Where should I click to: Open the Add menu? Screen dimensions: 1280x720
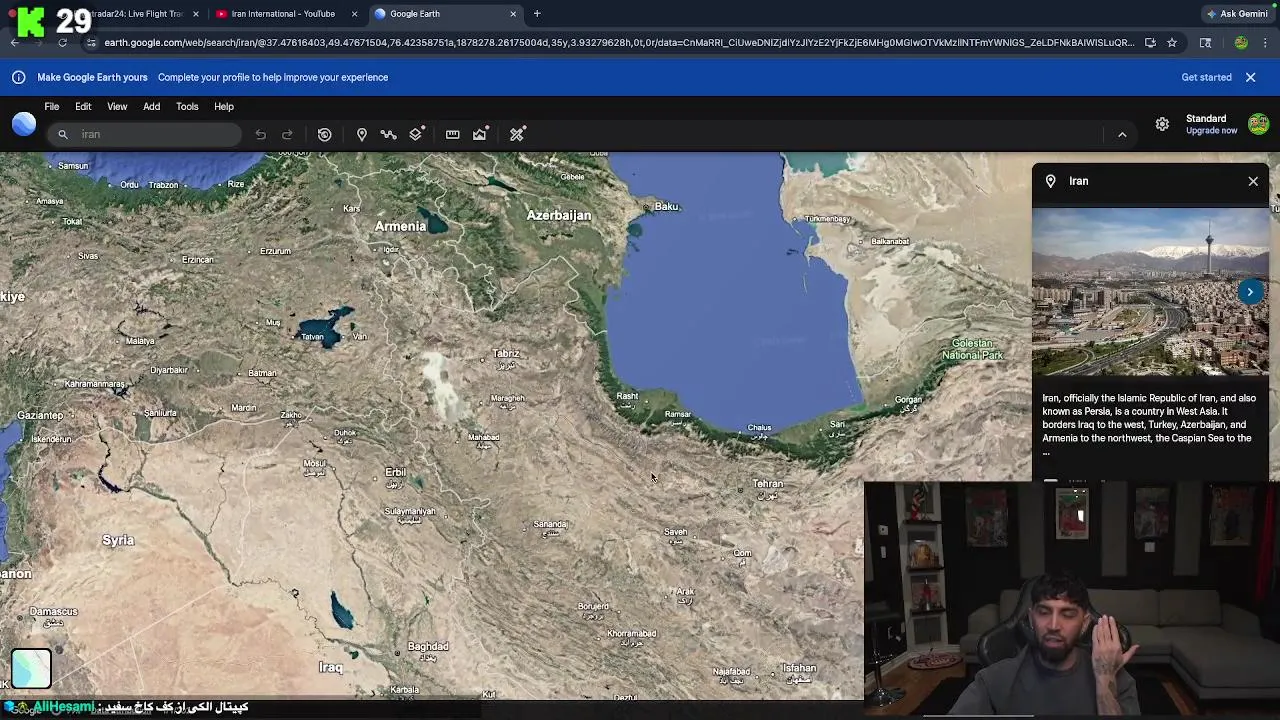(151, 106)
